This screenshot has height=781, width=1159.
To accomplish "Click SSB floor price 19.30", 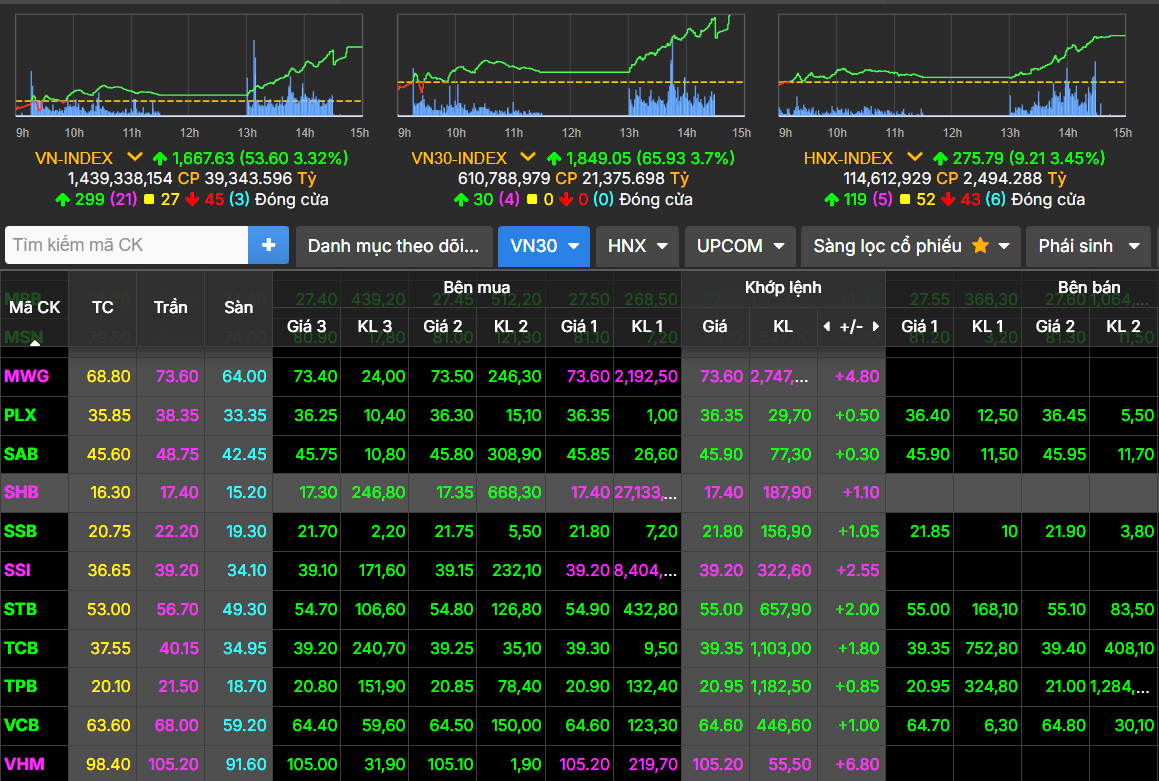I will (245, 531).
